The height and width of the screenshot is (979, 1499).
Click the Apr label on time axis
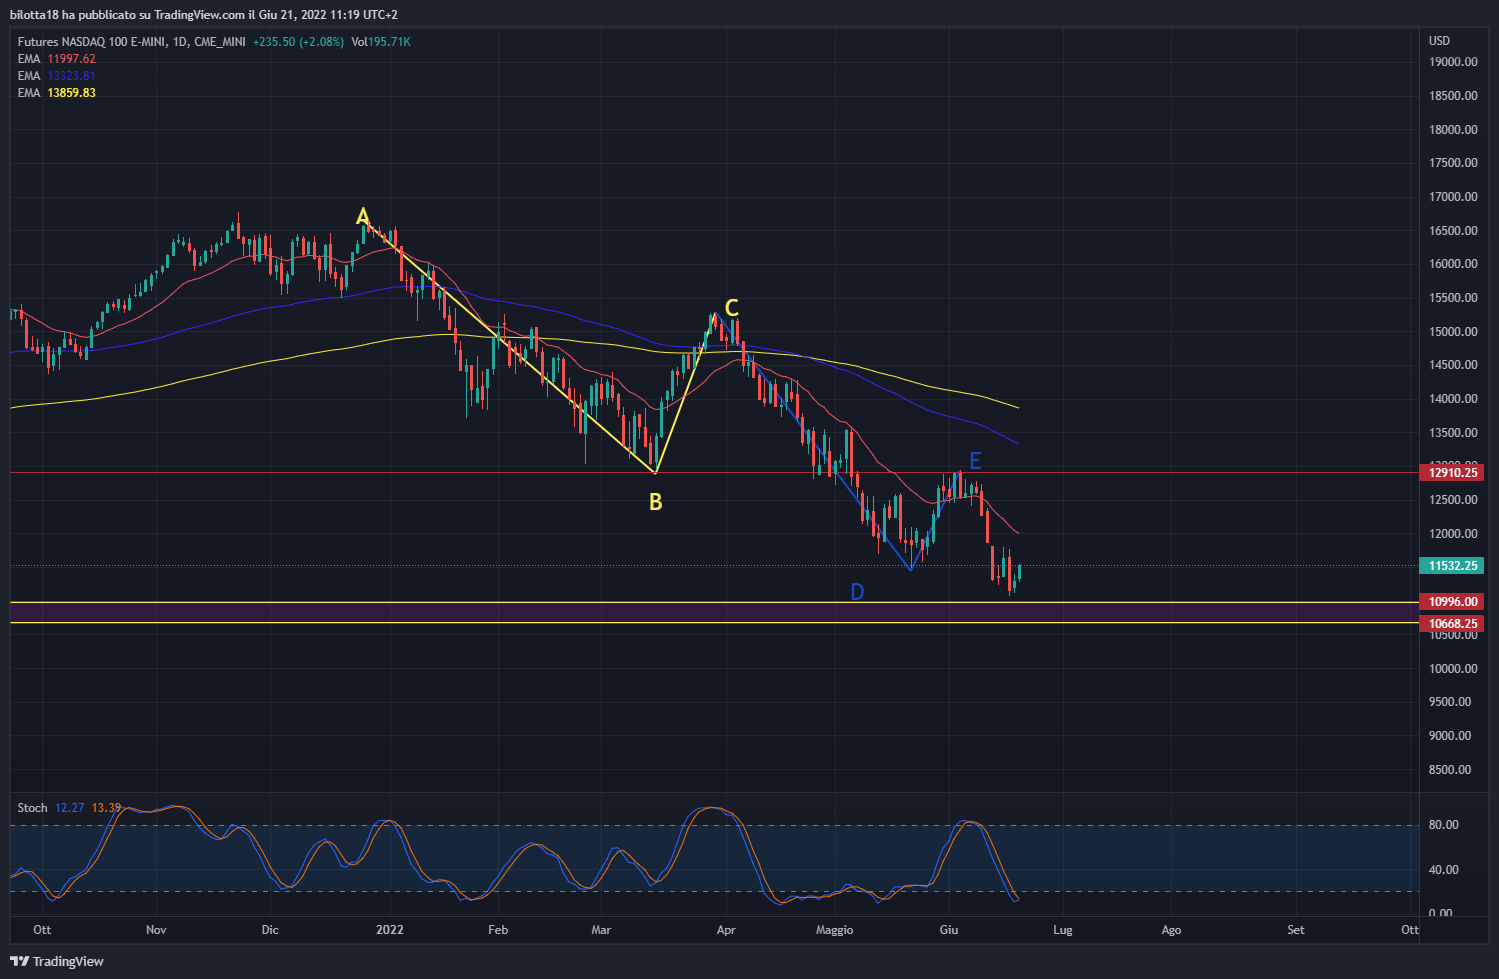click(x=726, y=930)
